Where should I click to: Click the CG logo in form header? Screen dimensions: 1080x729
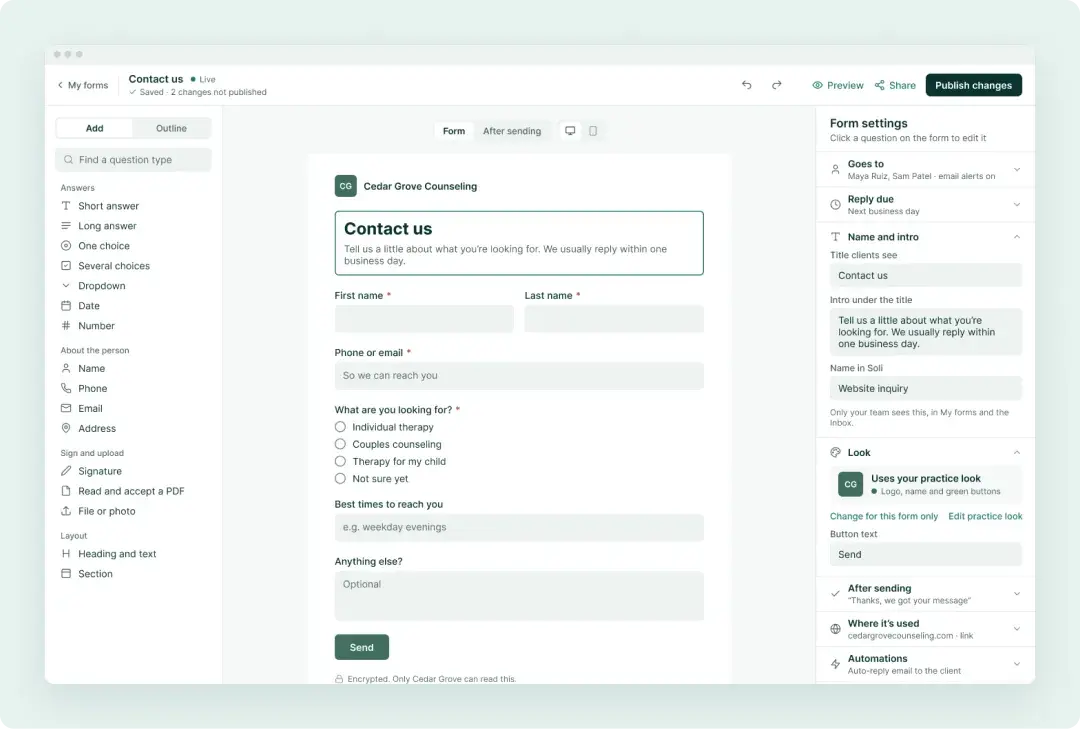[x=346, y=186]
